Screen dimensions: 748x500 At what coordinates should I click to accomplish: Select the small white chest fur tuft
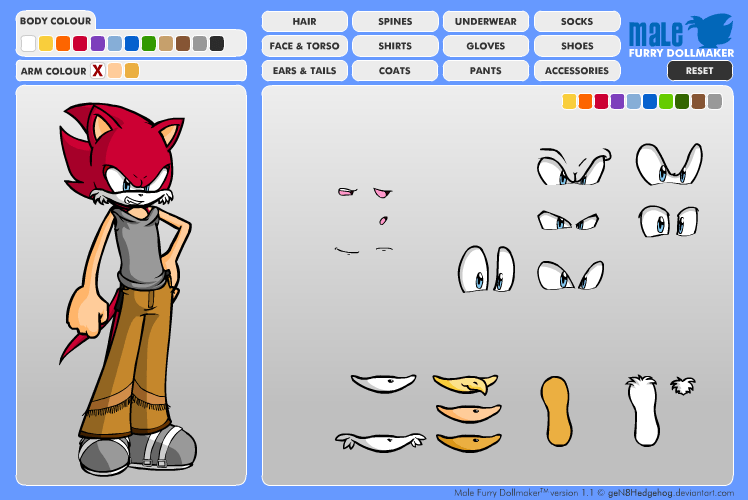point(683,385)
